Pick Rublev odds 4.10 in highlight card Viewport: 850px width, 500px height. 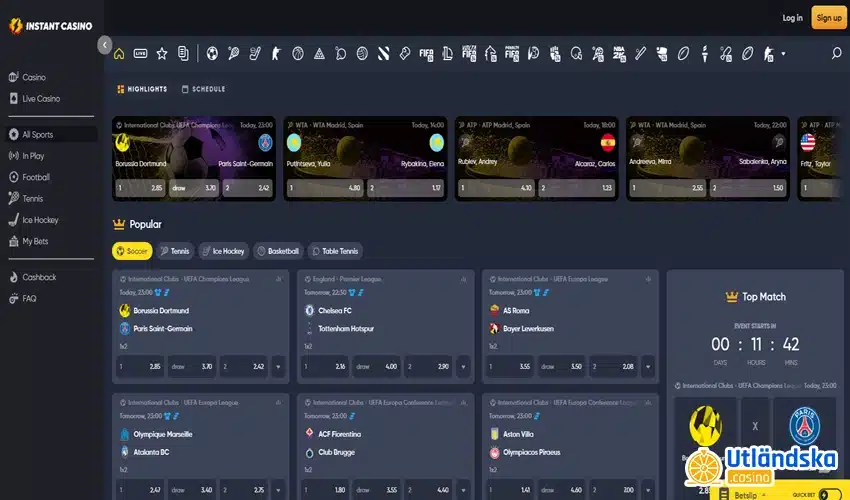click(x=496, y=188)
